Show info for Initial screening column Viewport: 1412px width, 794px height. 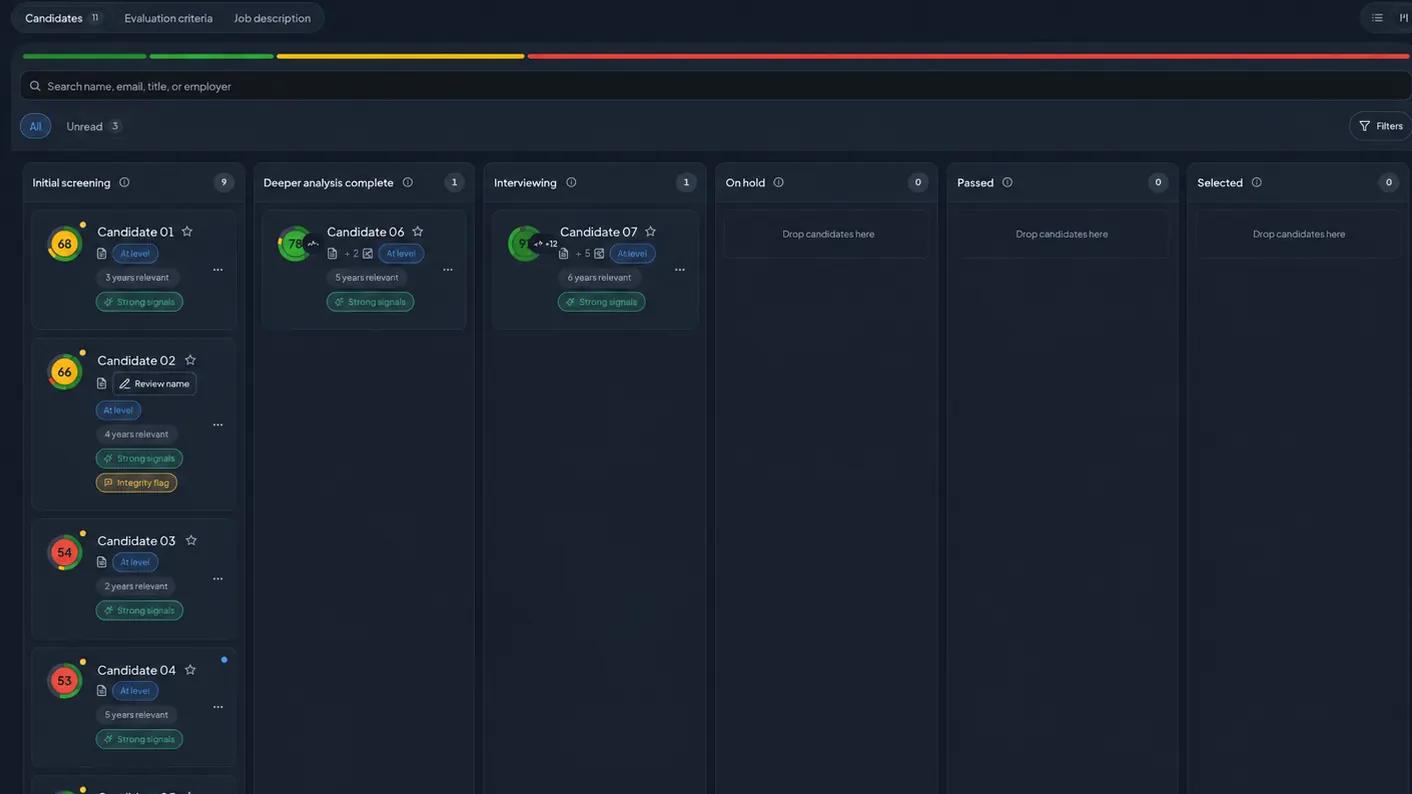[x=124, y=182]
